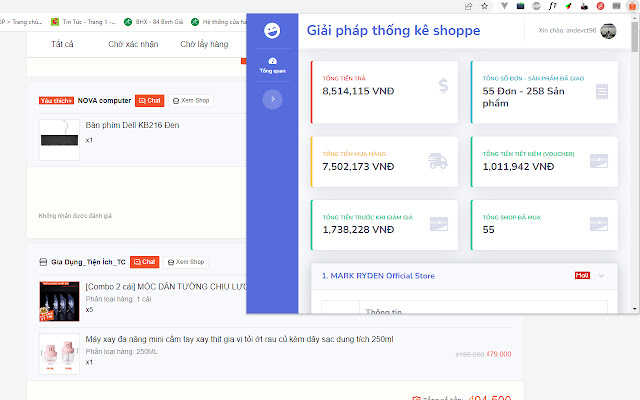Select the 1,738,228 VNĐ pre-discount value
The height and width of the screenshot is (400, 640).
coord(358,229)
